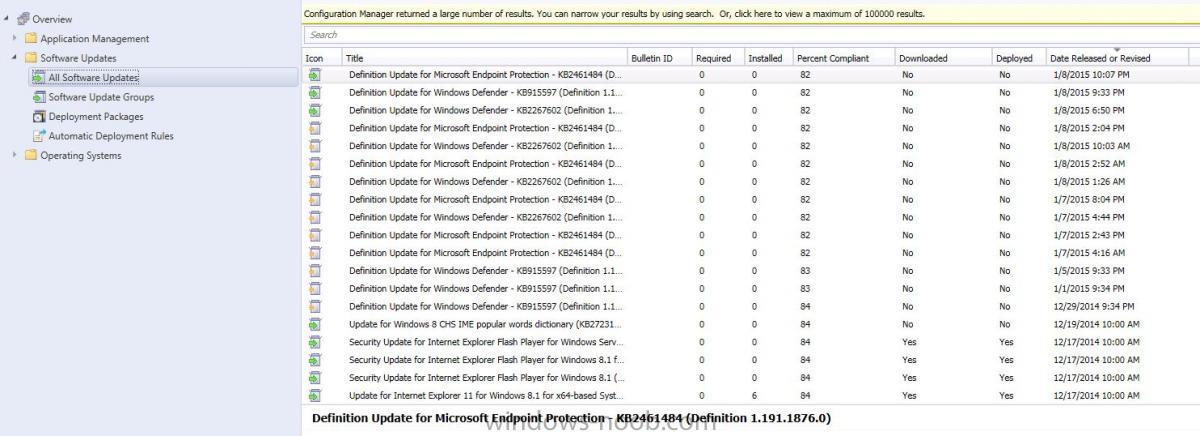Sort by the Icon column header
The image size is (1200, 436).
pyautogui.click(x=321, y=58)
